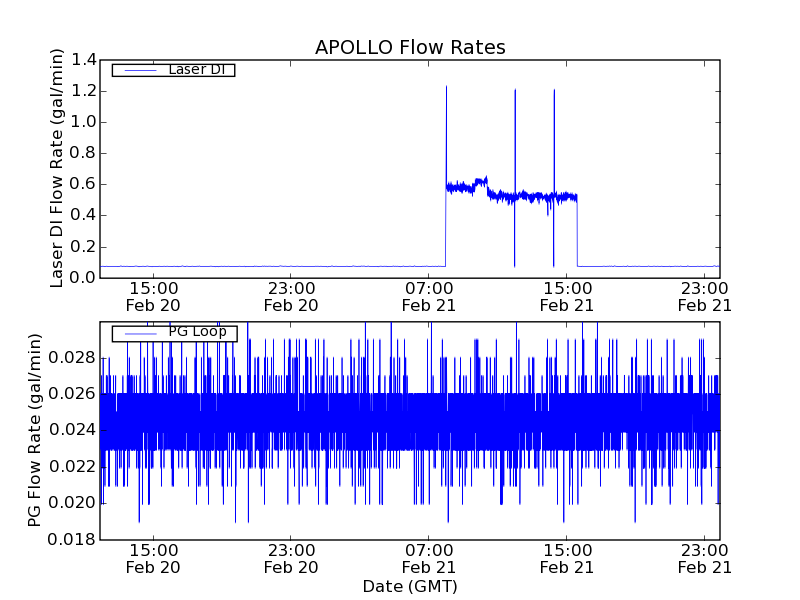Click top plot's '07:00 Feb 21' tick label
The width and height of the screenshot is (800, 600).
pos(429,297)
